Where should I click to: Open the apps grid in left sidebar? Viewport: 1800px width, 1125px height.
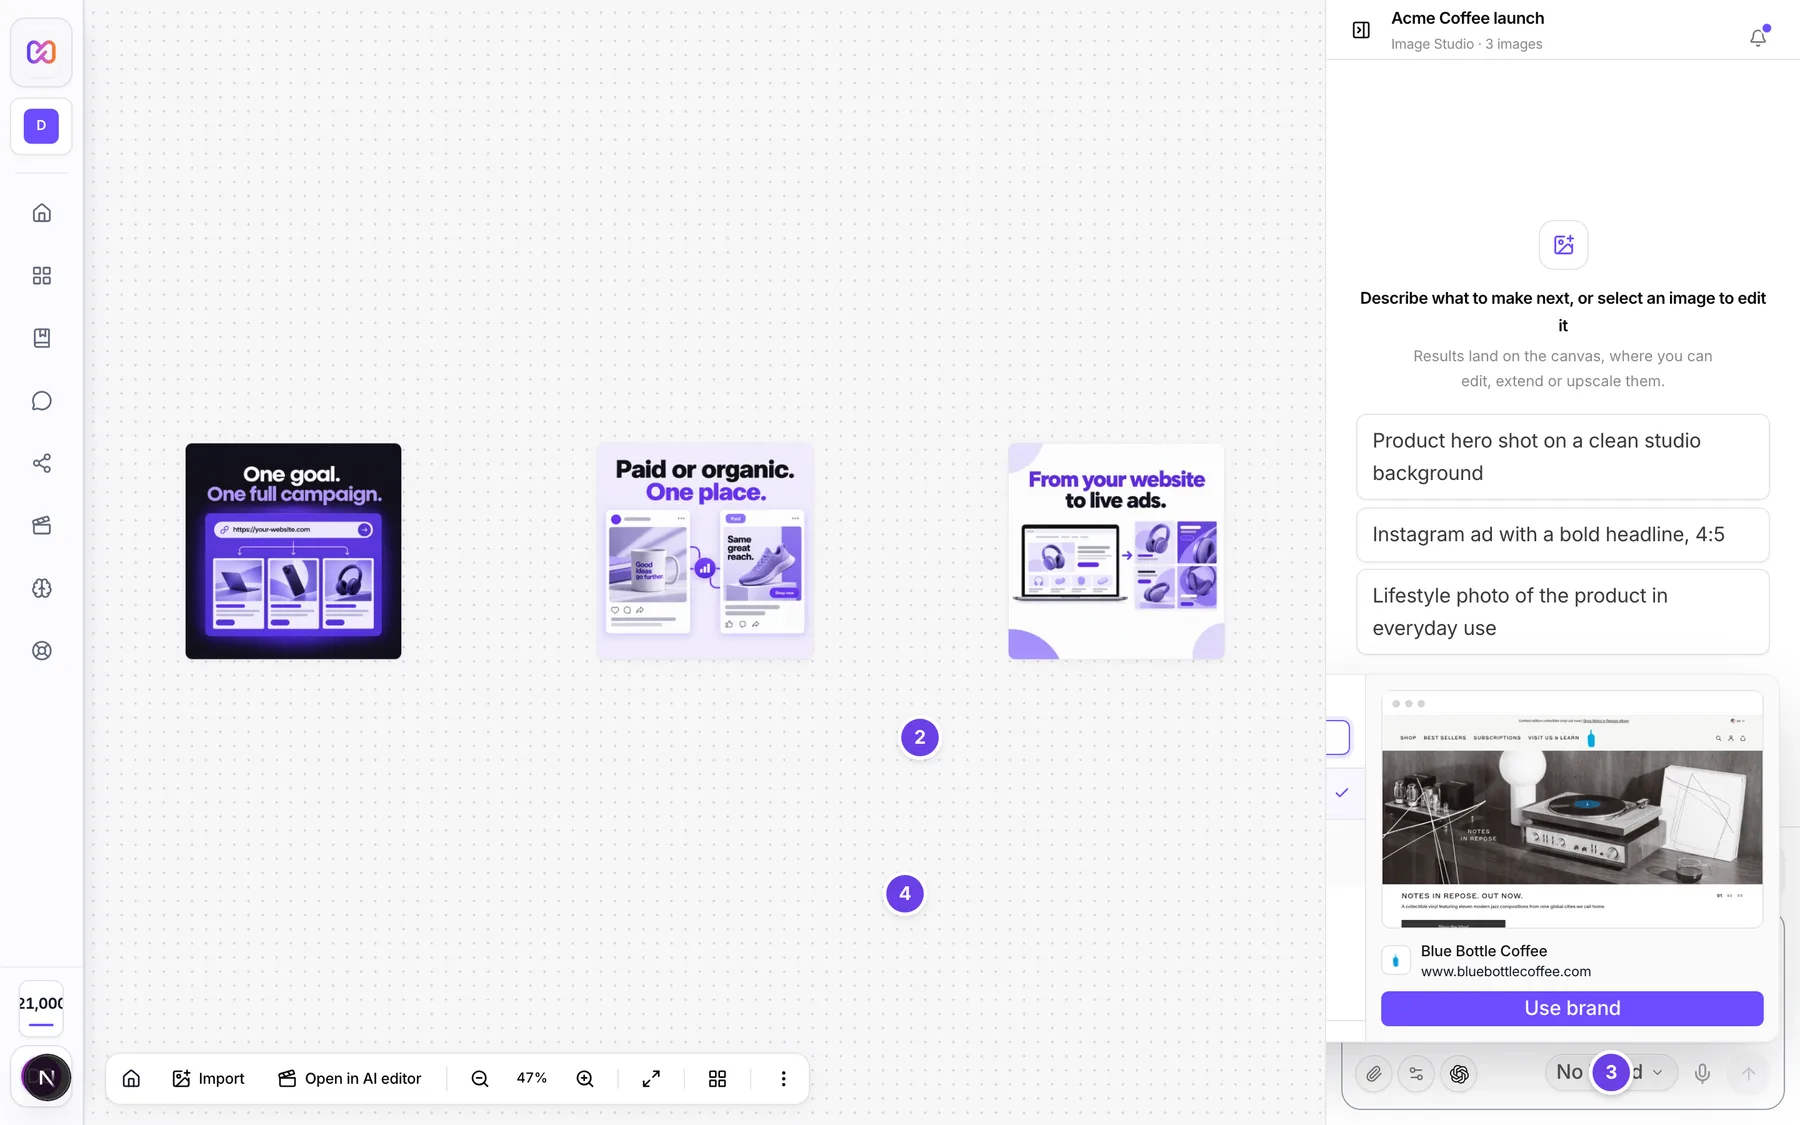(x=41, y=276)
